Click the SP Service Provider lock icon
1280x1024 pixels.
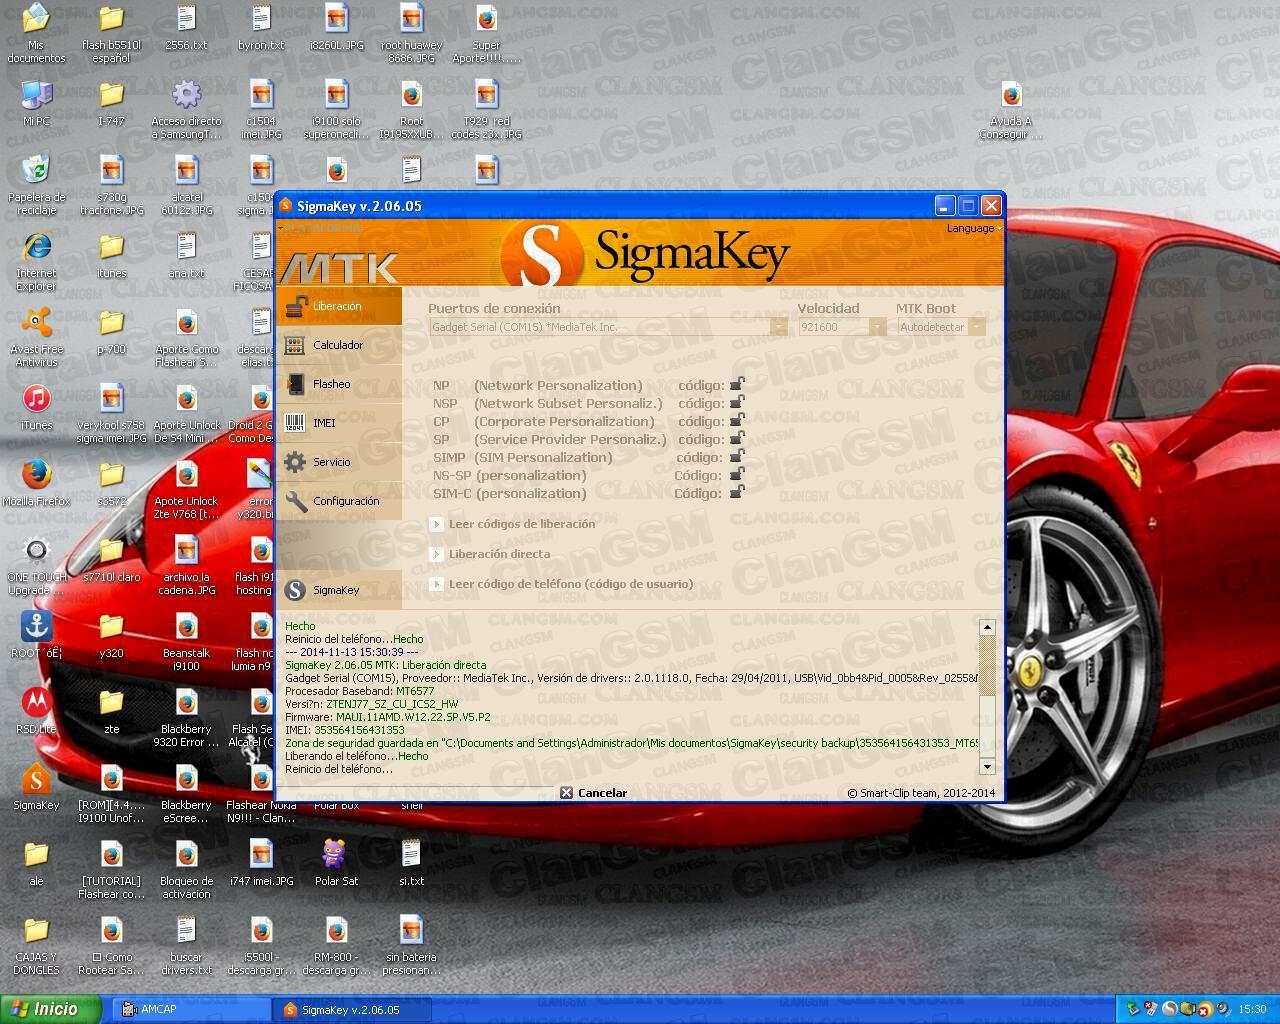click(737, 438)
